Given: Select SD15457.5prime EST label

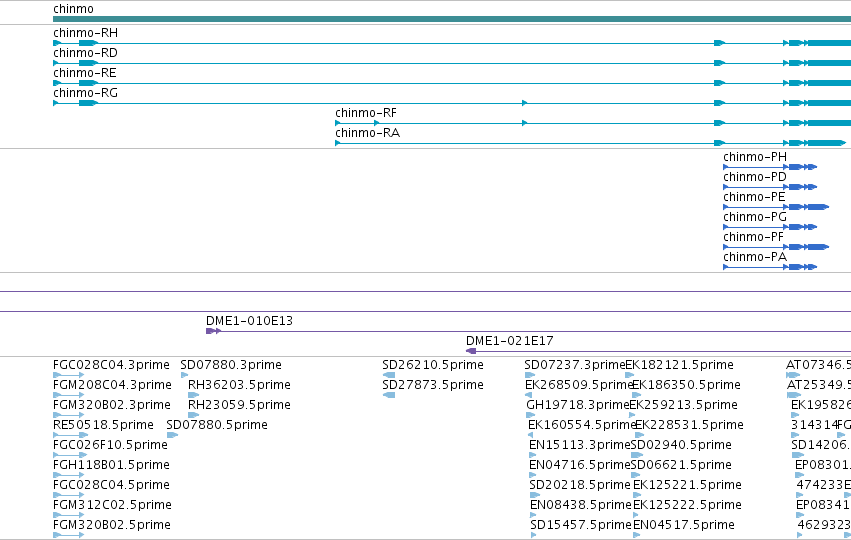Looking at the screenshot, I should tap(581, 525).
